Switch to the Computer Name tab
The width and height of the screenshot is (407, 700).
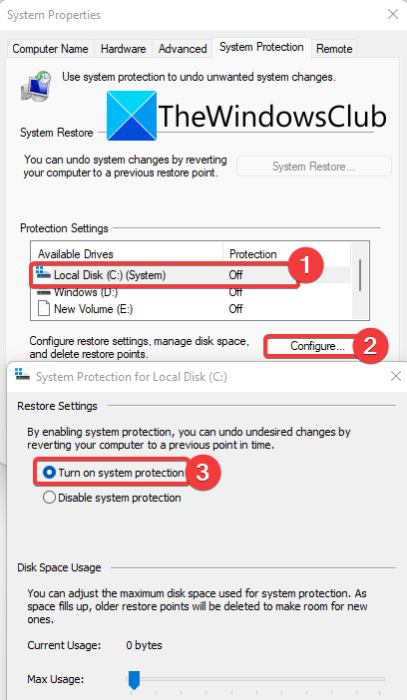[50, 49]
